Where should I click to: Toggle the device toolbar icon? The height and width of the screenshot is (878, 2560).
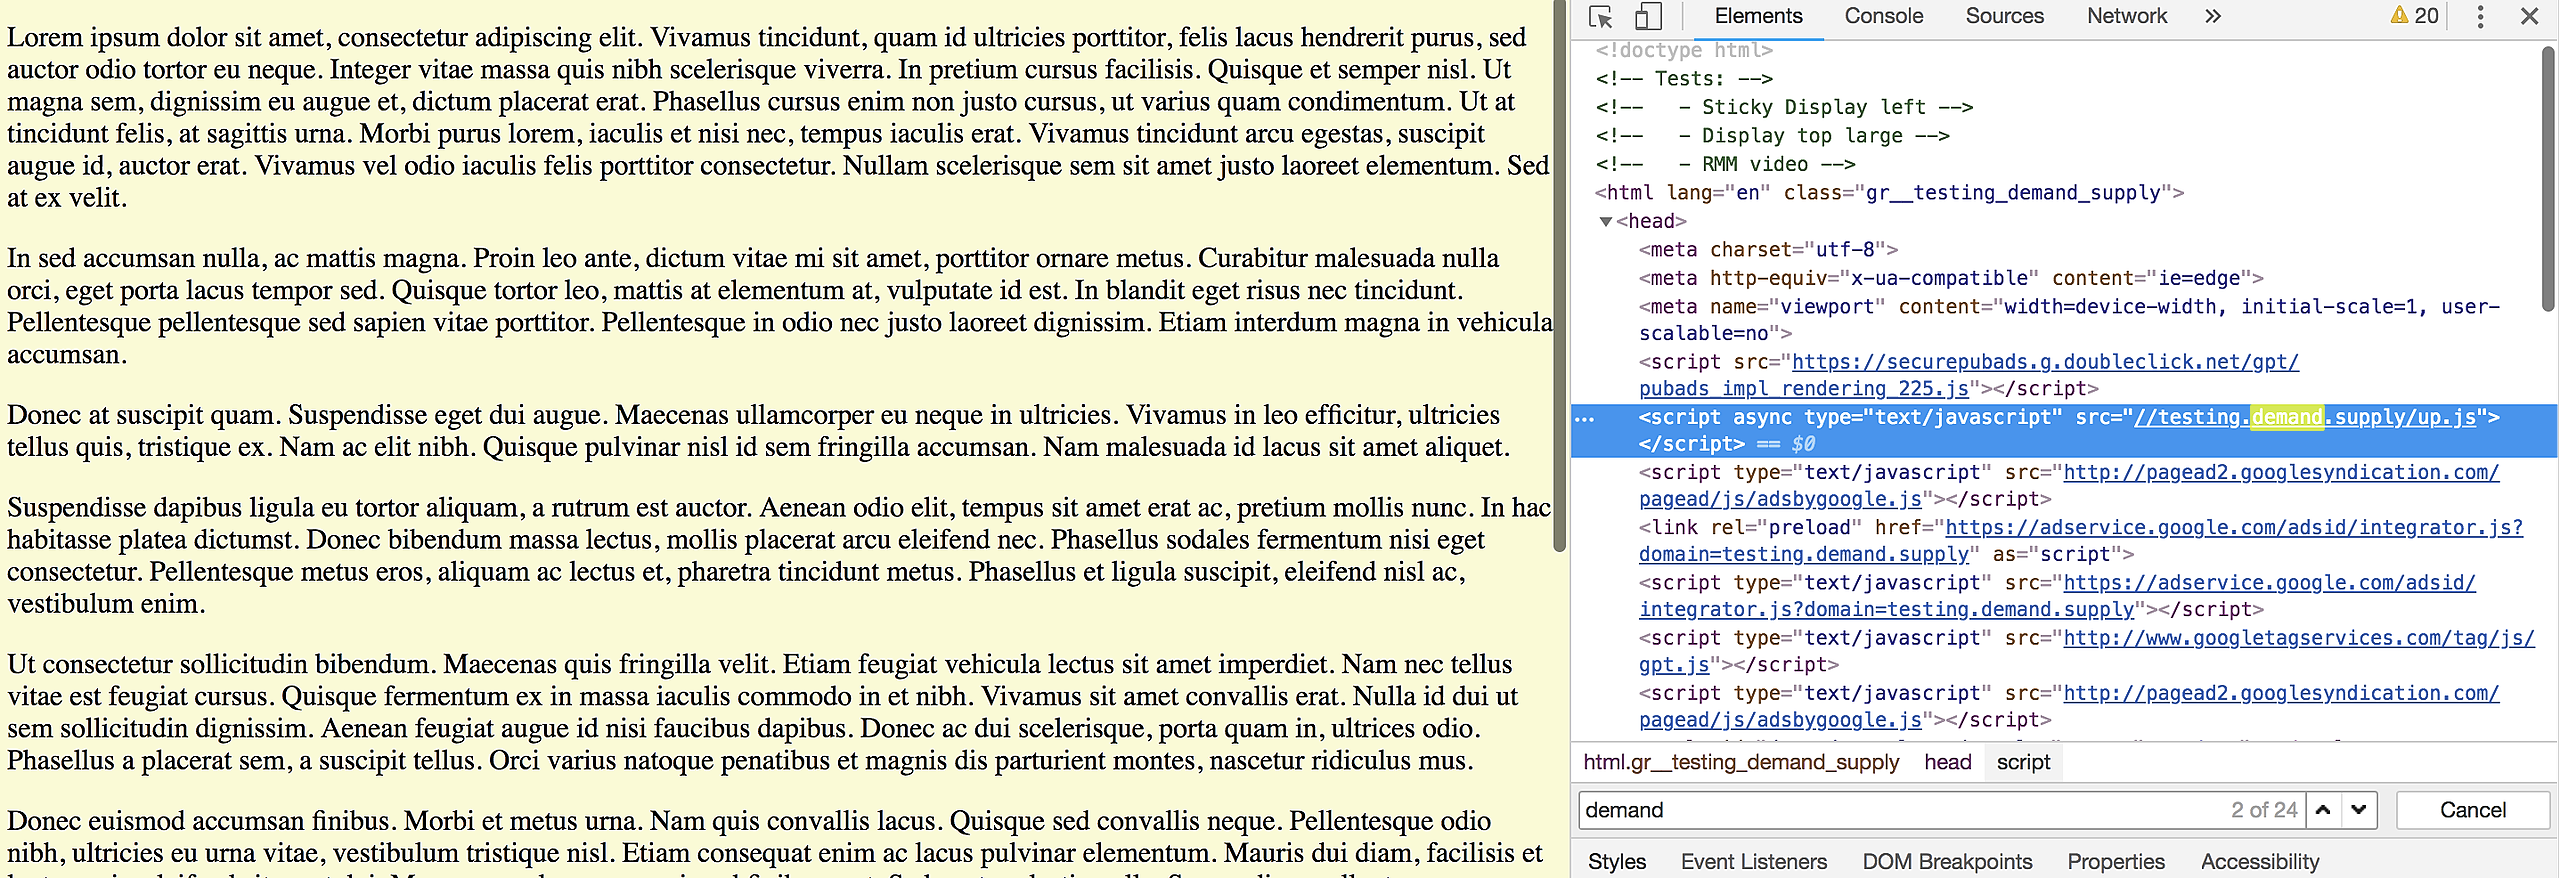[1648, 17]
